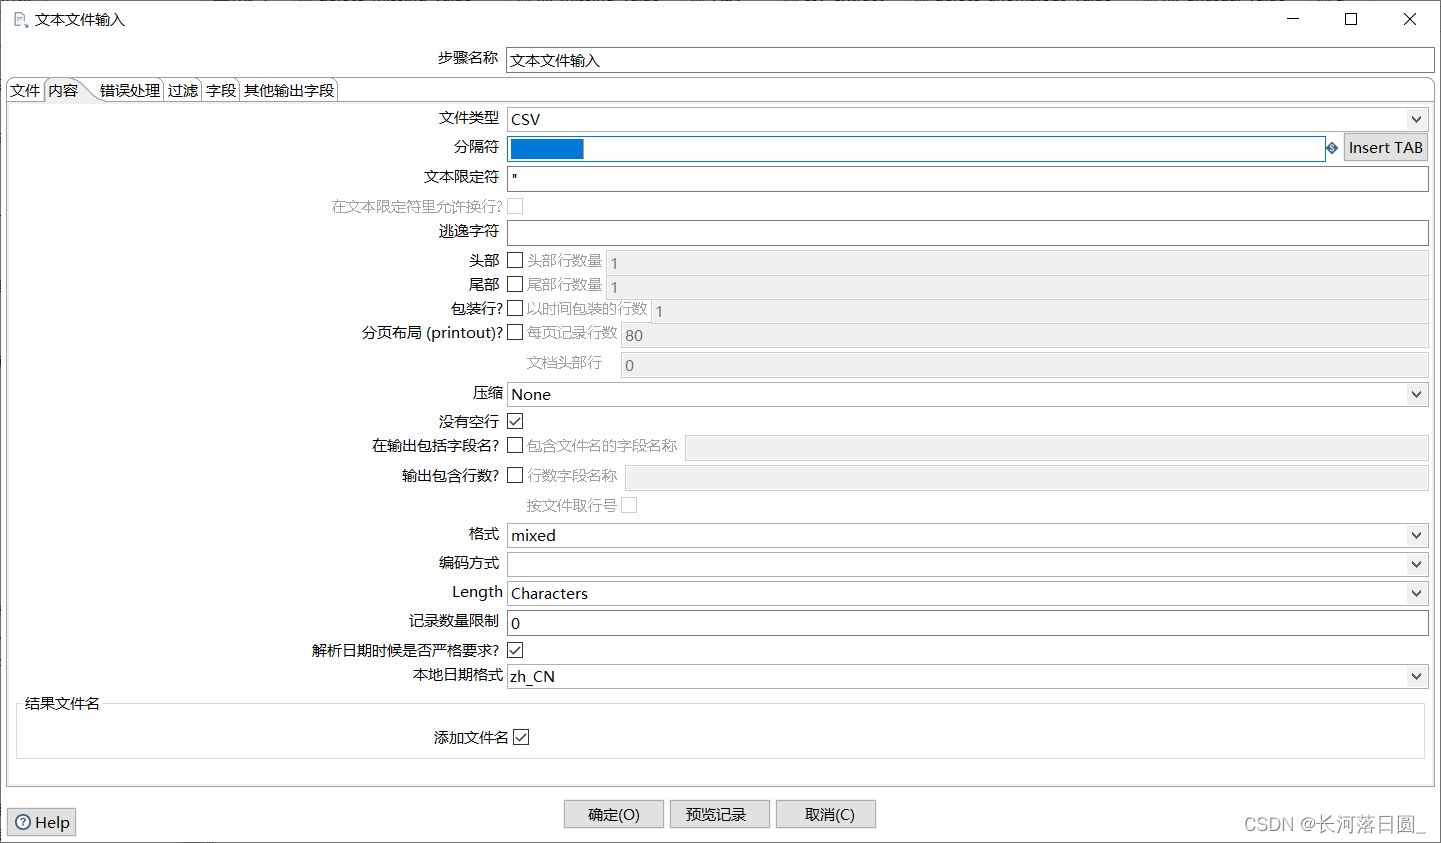Click the 确定(O) button
The height and width of the screenshot is (843, 1441).
[614, 814]
